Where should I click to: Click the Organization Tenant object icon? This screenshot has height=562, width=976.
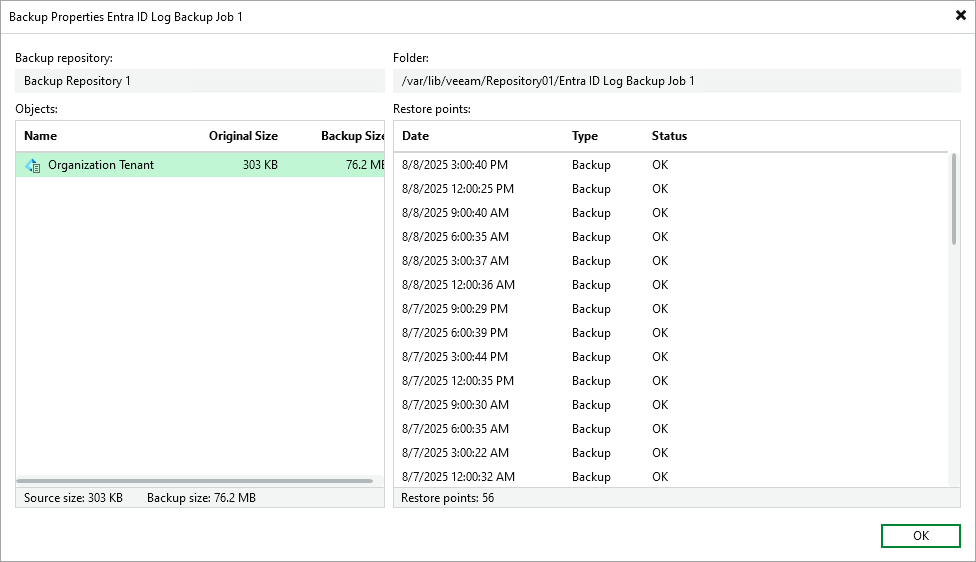coord(32,166)
